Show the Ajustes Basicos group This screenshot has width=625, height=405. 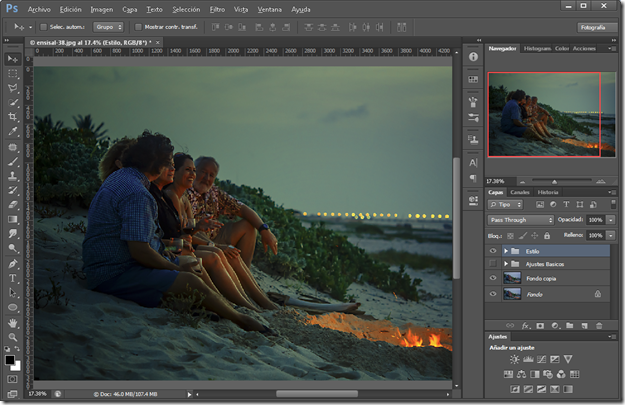pyautogui.click(x=493, y=263)
